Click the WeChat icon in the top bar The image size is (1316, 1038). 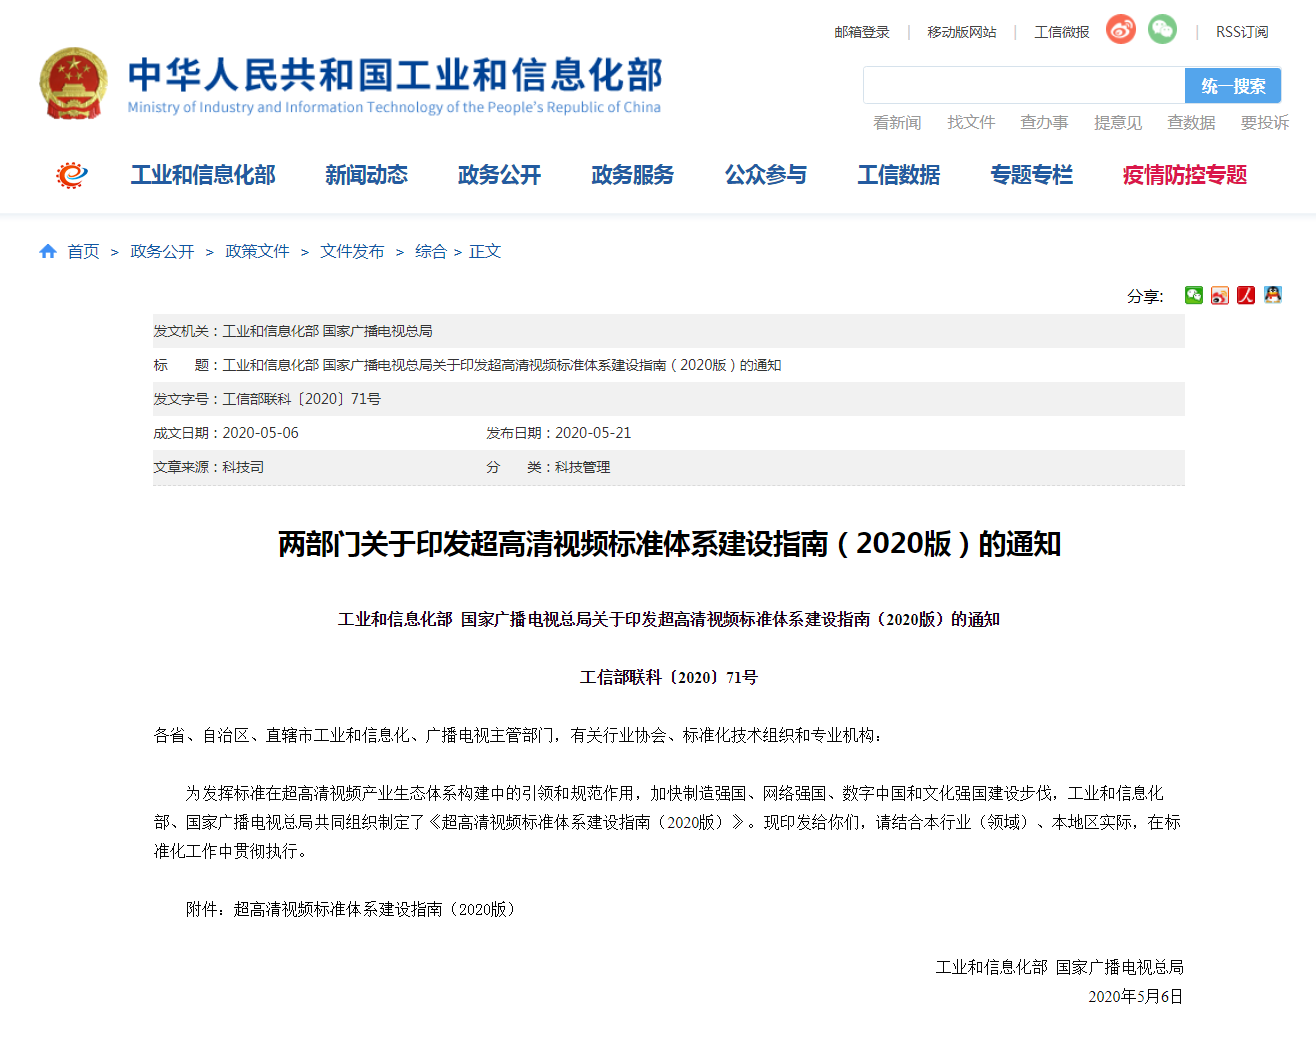coord(1162,30)
